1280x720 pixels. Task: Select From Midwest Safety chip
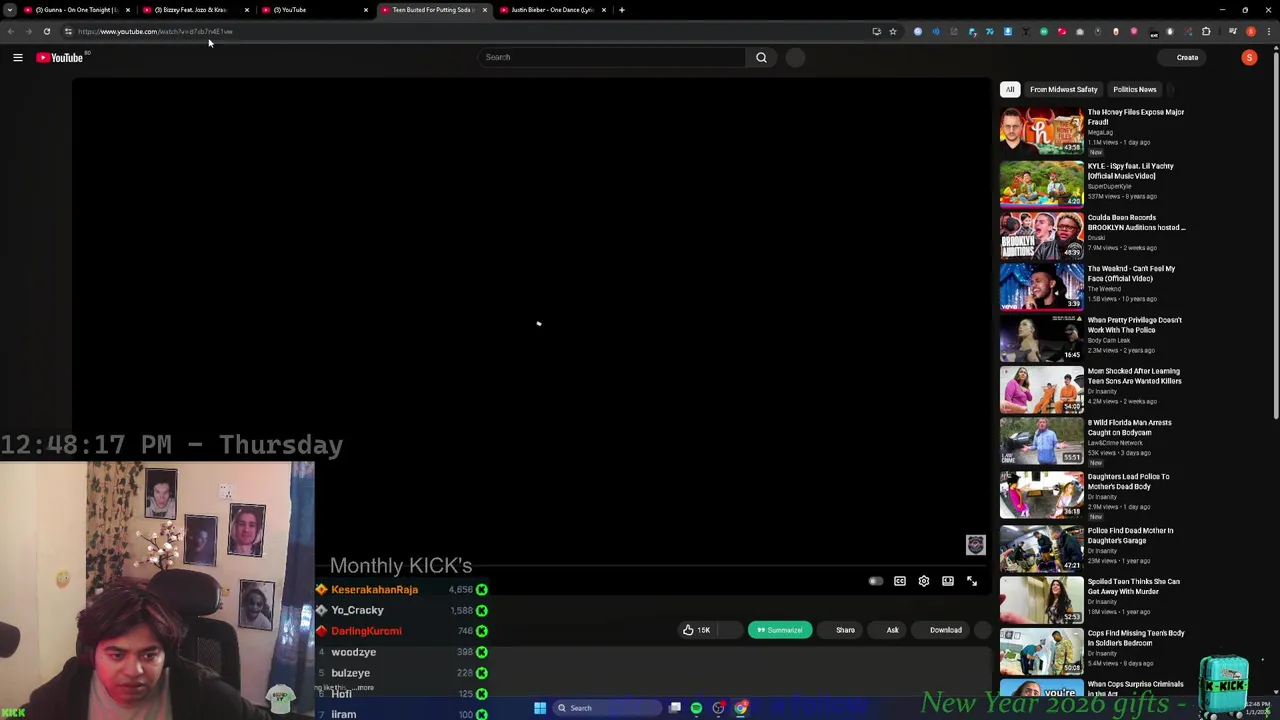[1063, 89]
